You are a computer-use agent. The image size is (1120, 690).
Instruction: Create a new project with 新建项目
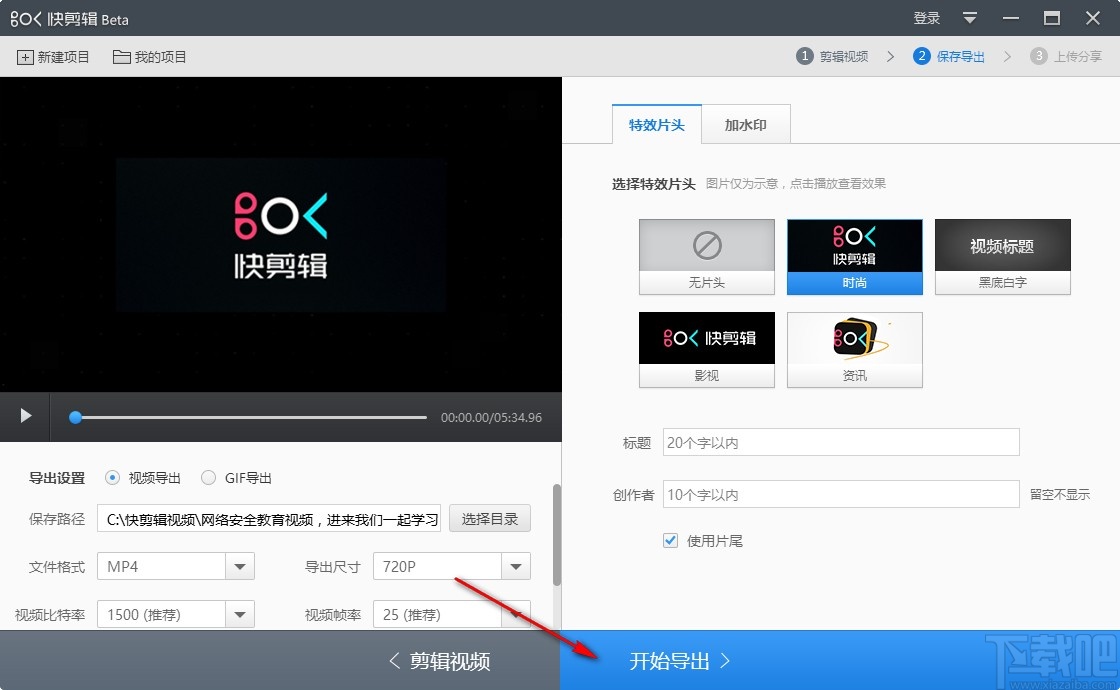pyautogui.click(x=54, y=57)
